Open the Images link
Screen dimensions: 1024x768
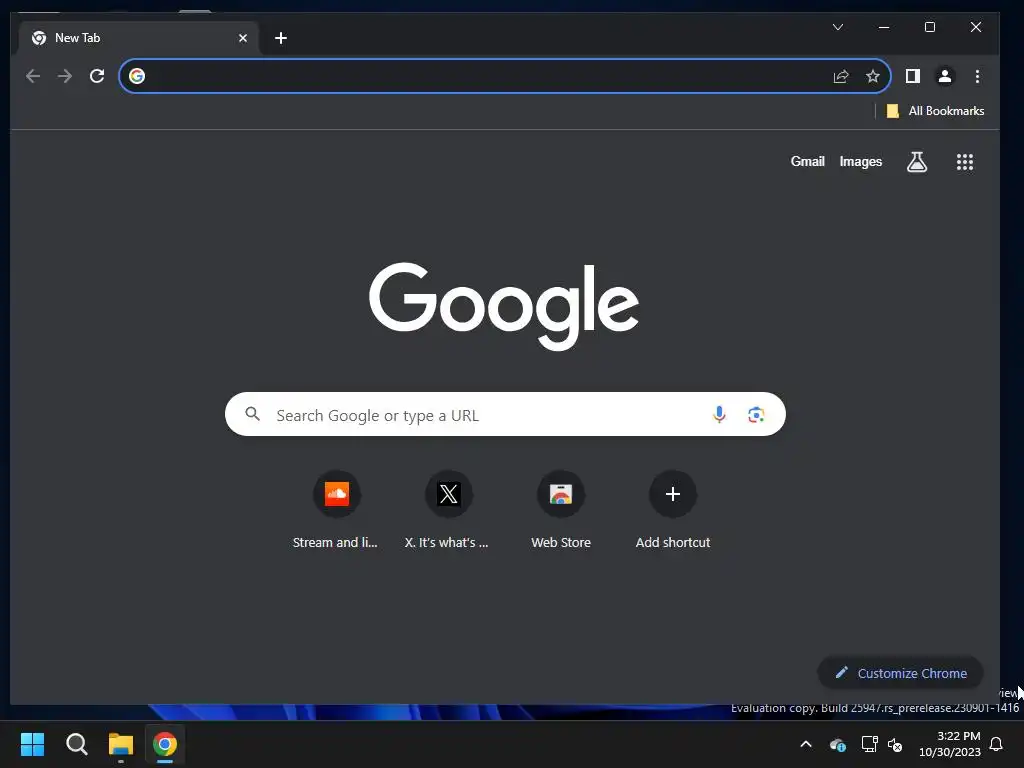[861, 161]
